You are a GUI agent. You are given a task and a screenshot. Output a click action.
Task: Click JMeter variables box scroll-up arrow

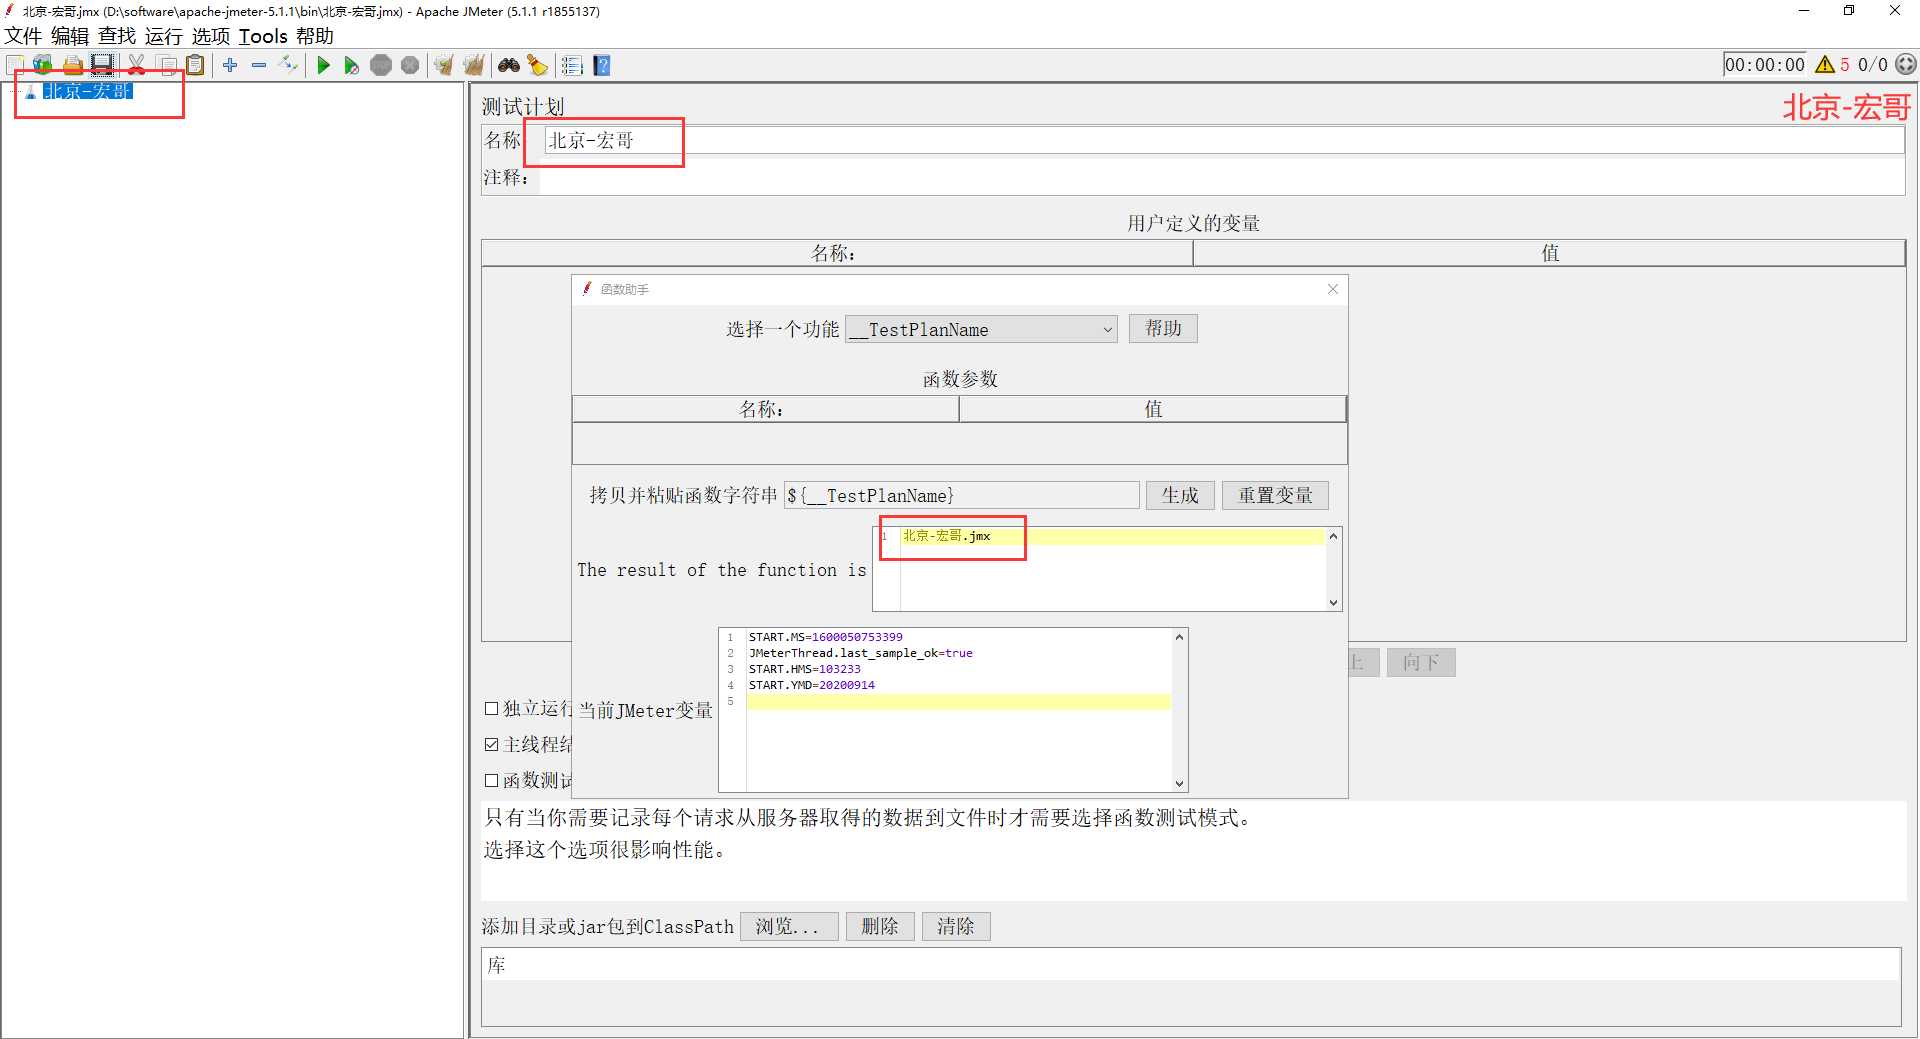point(1180,636)
